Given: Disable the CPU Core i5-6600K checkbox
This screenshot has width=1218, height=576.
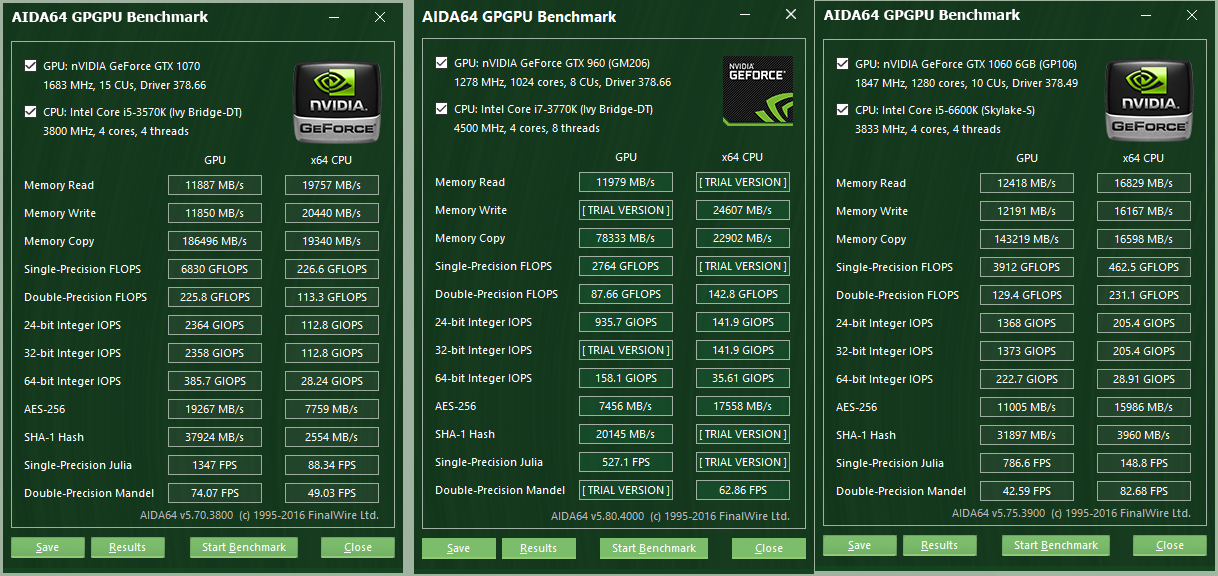Looking at the screenshot, I should [x=842, y=110].
